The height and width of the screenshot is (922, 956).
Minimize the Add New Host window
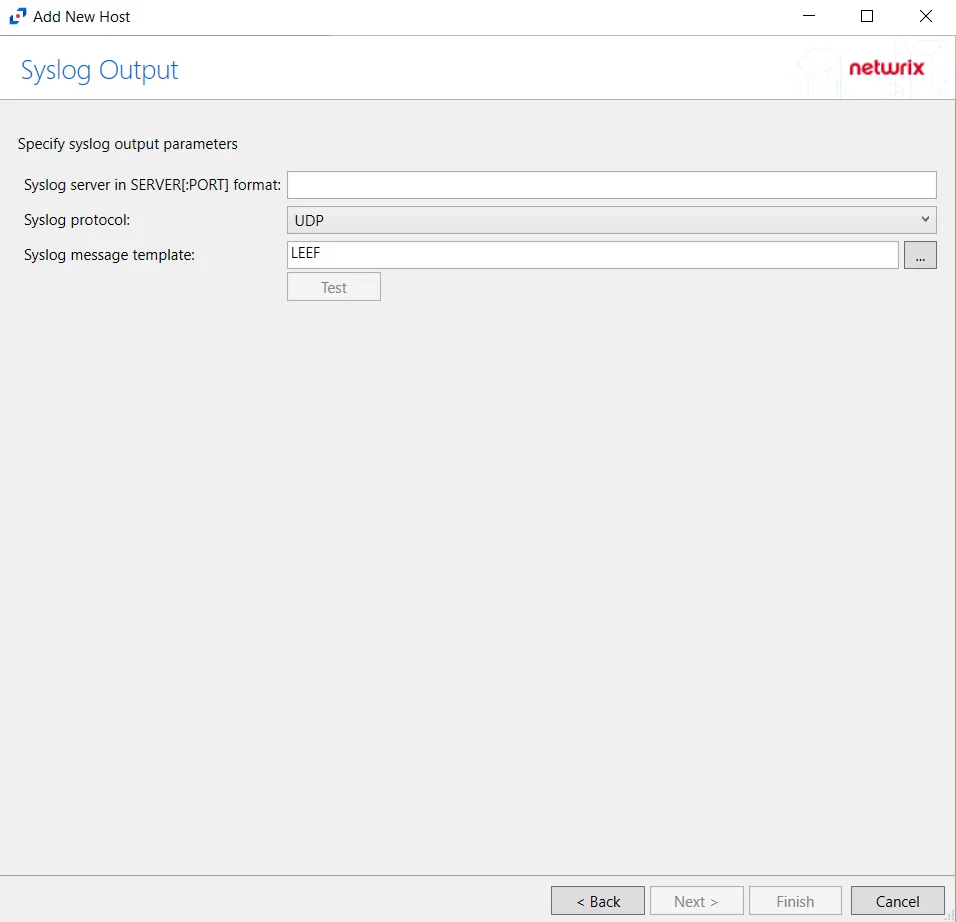[x=809, y=16]
